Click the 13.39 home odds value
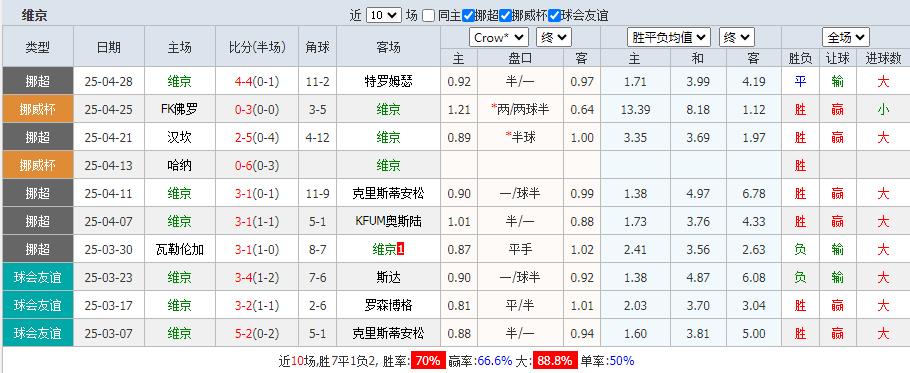Screen dimensions: 910x373 click(x=635, y=109)
